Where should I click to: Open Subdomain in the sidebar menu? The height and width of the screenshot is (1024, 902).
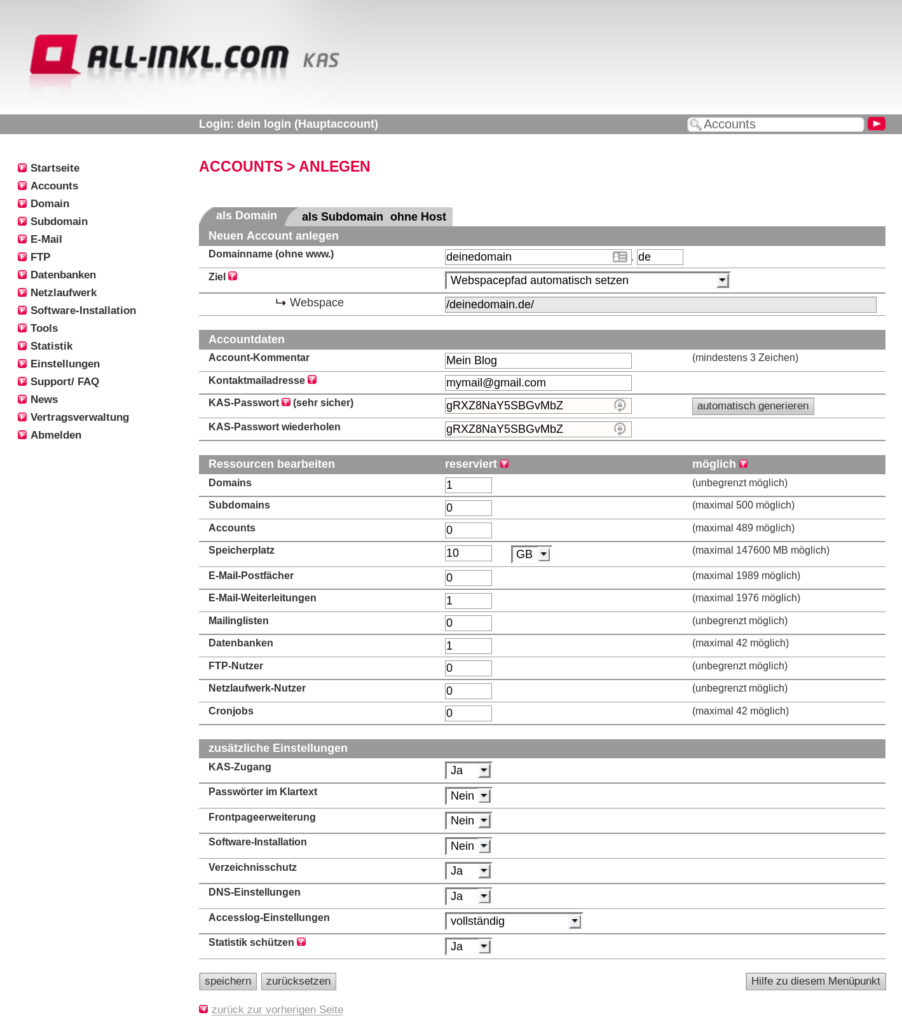pos(59,221)
